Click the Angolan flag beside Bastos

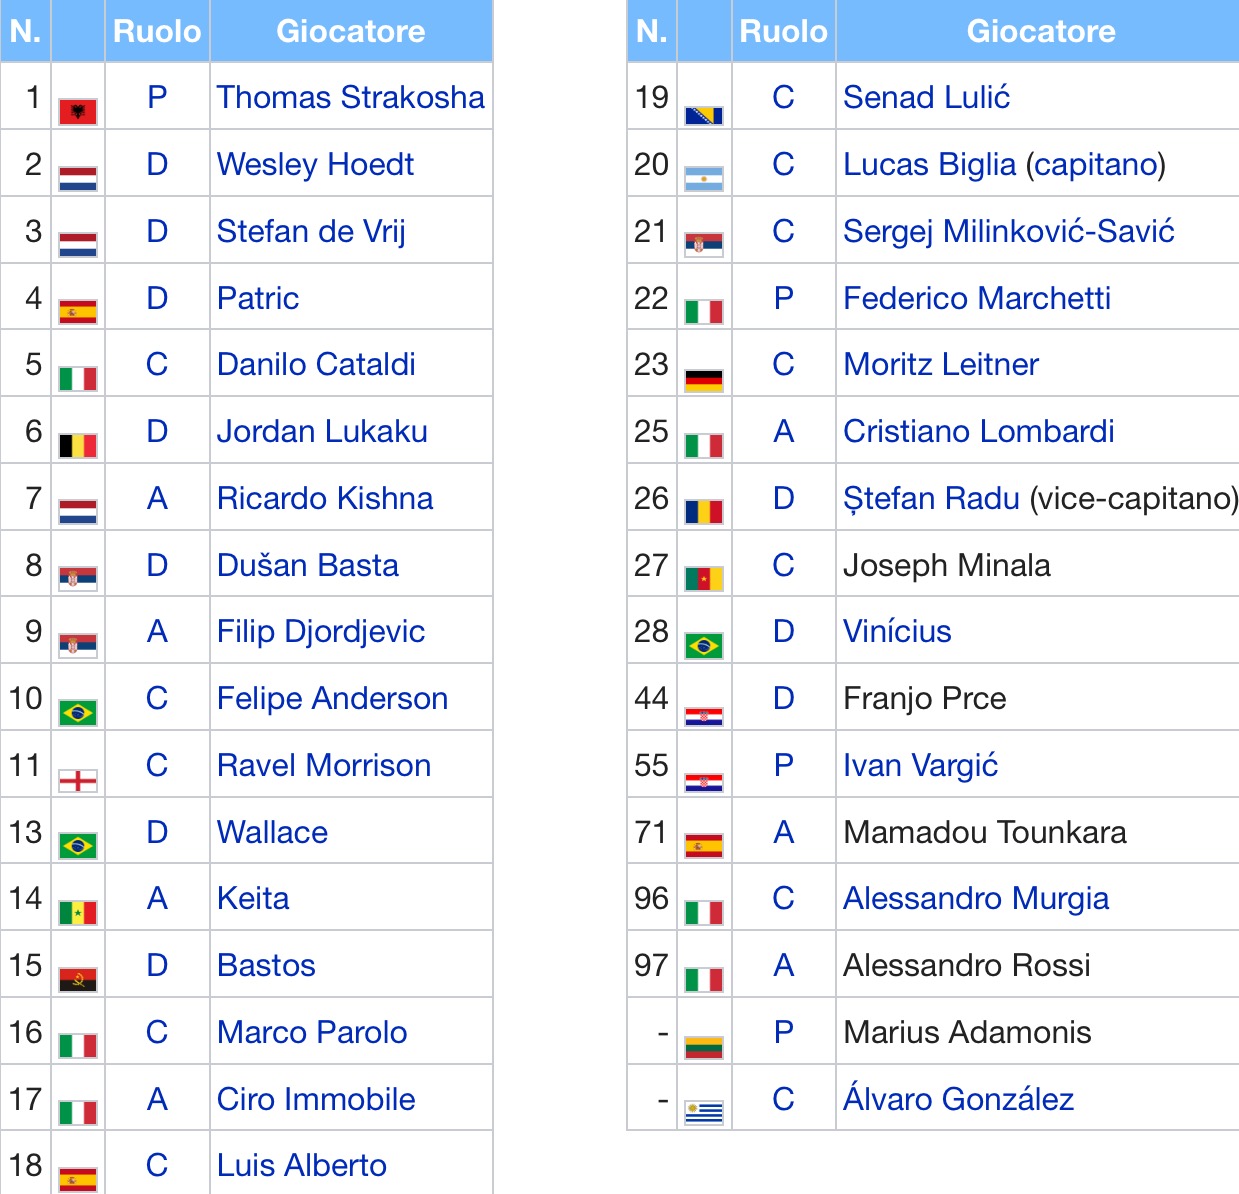tap(78, 980)
